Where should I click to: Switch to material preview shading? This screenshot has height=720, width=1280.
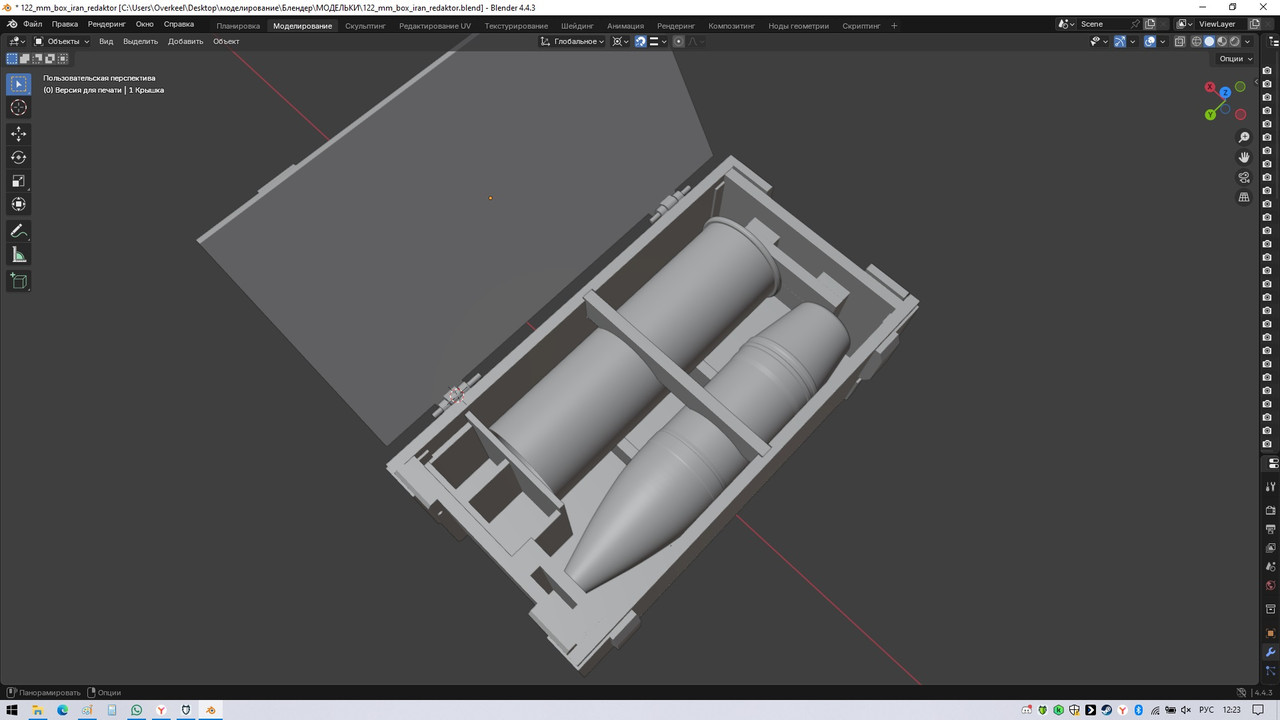point(1222,41)
